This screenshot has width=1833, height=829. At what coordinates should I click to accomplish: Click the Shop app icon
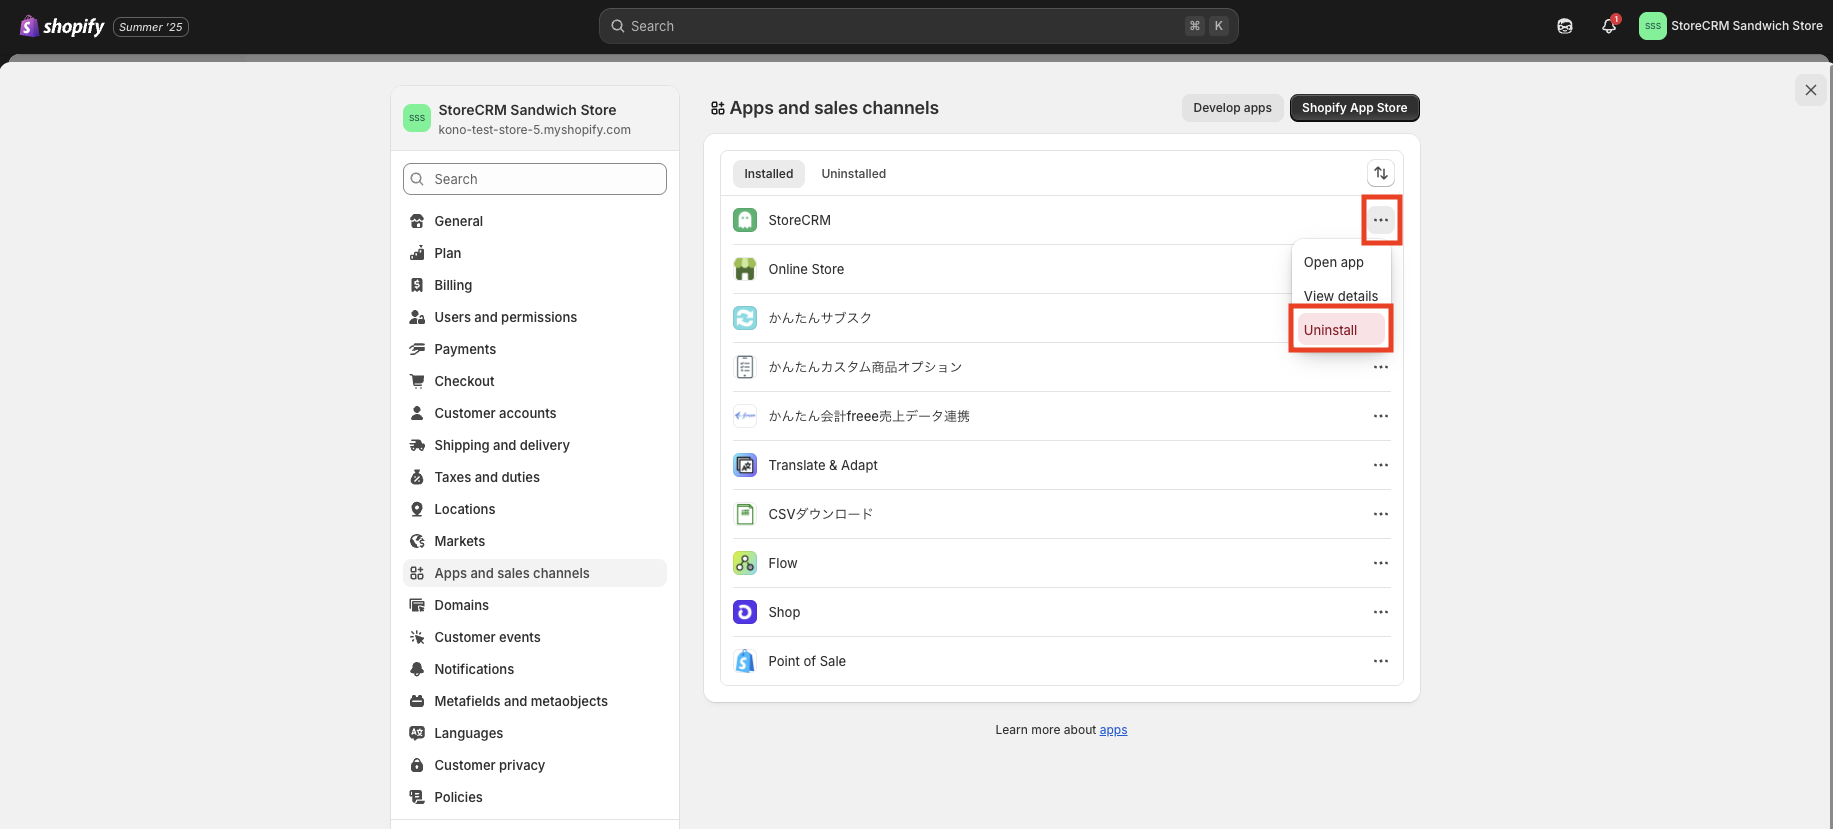coord(745,612)
